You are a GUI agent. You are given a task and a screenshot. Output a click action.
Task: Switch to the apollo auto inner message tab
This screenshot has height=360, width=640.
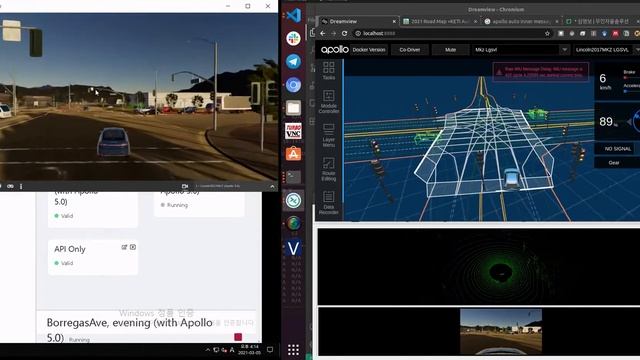(520, 21)
